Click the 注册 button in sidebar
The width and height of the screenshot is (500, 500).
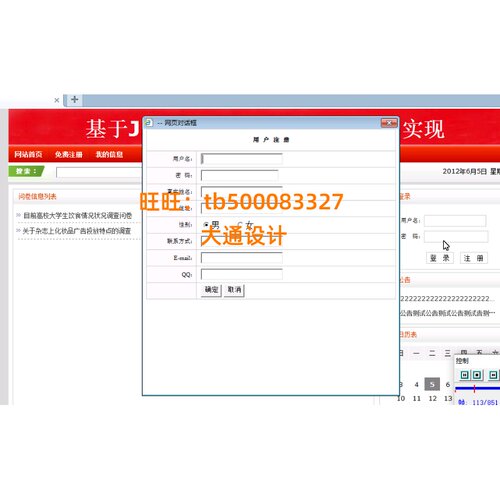click(x=474, y=258)
